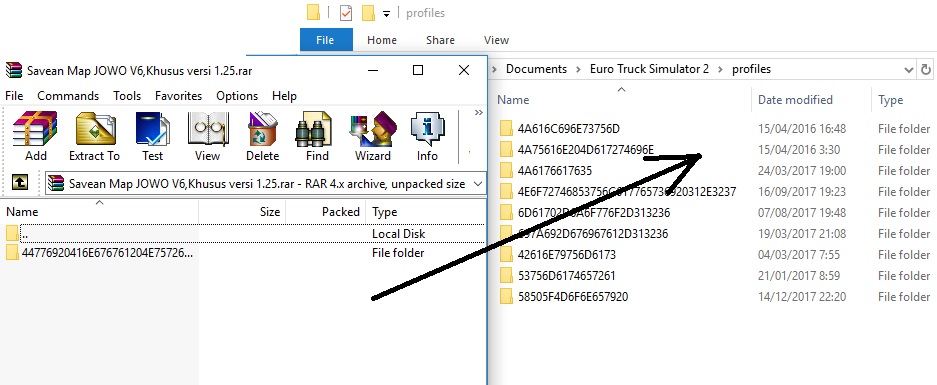Click the Add archive tool in WinRAR

click(35, 136)
